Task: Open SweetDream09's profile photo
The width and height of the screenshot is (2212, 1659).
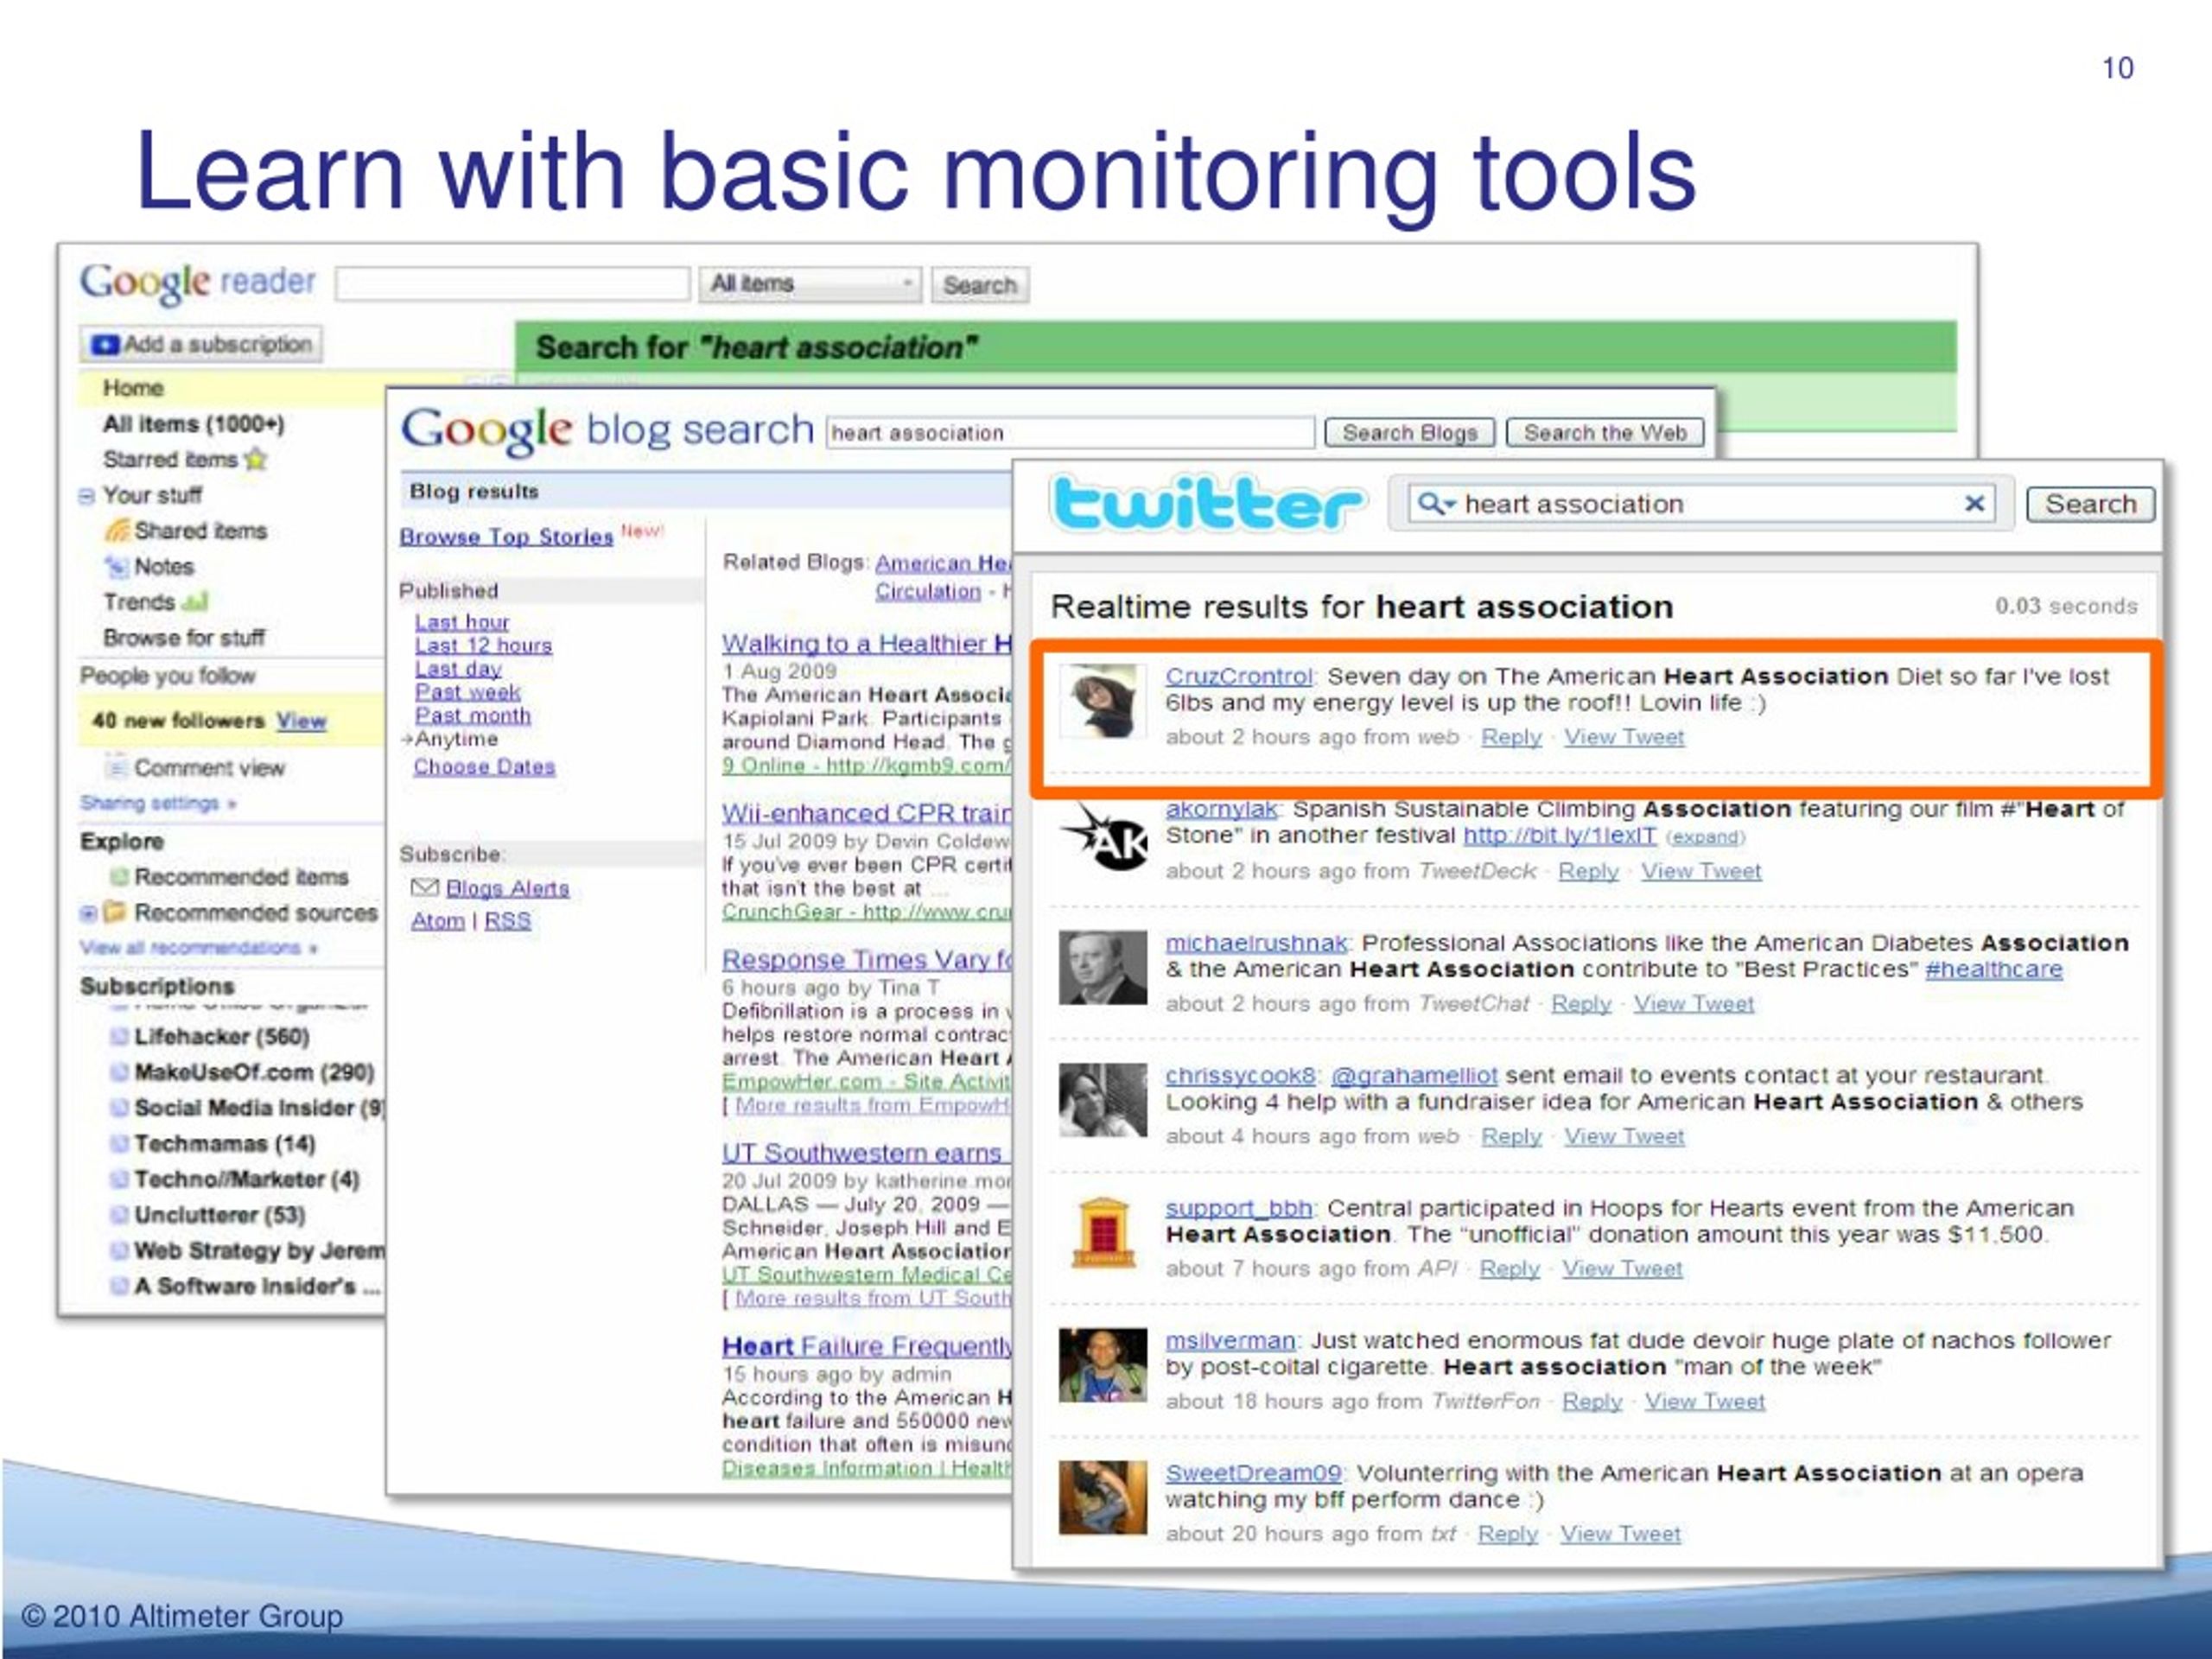Action: pyautogui.click(x=1103, y=1497)
